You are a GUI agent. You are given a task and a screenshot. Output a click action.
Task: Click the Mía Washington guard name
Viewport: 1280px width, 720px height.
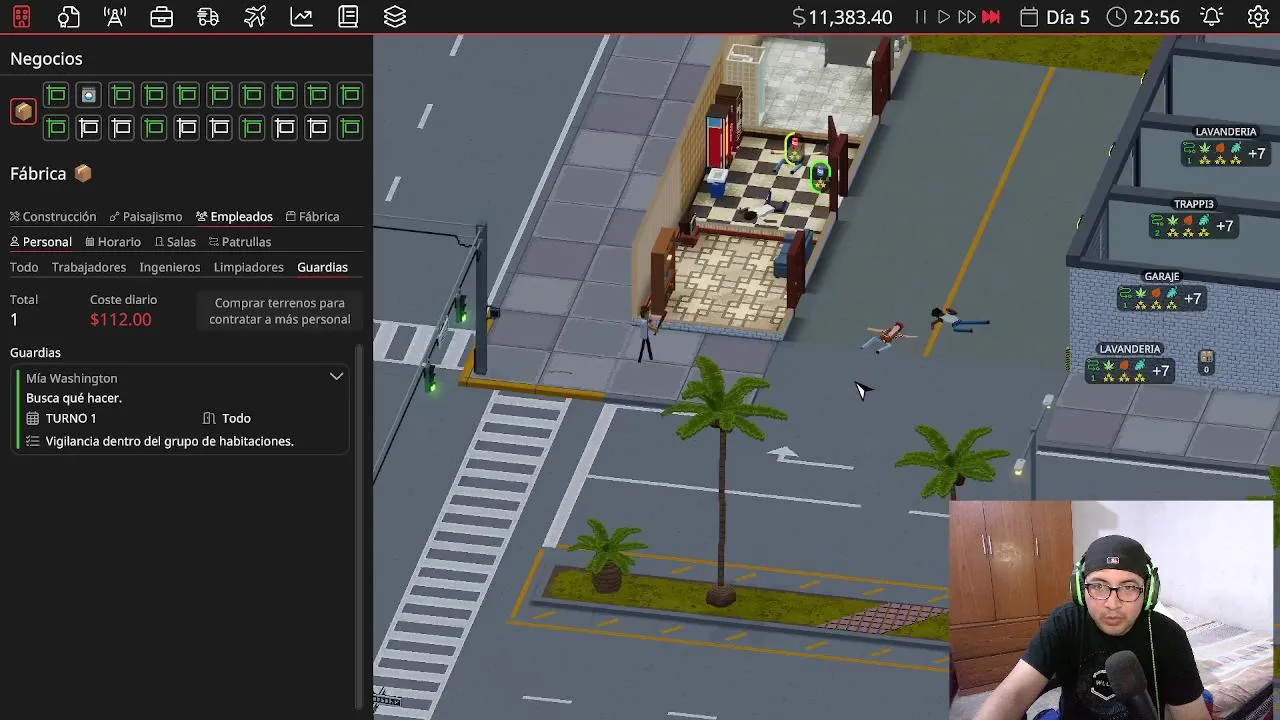point(72,378)
